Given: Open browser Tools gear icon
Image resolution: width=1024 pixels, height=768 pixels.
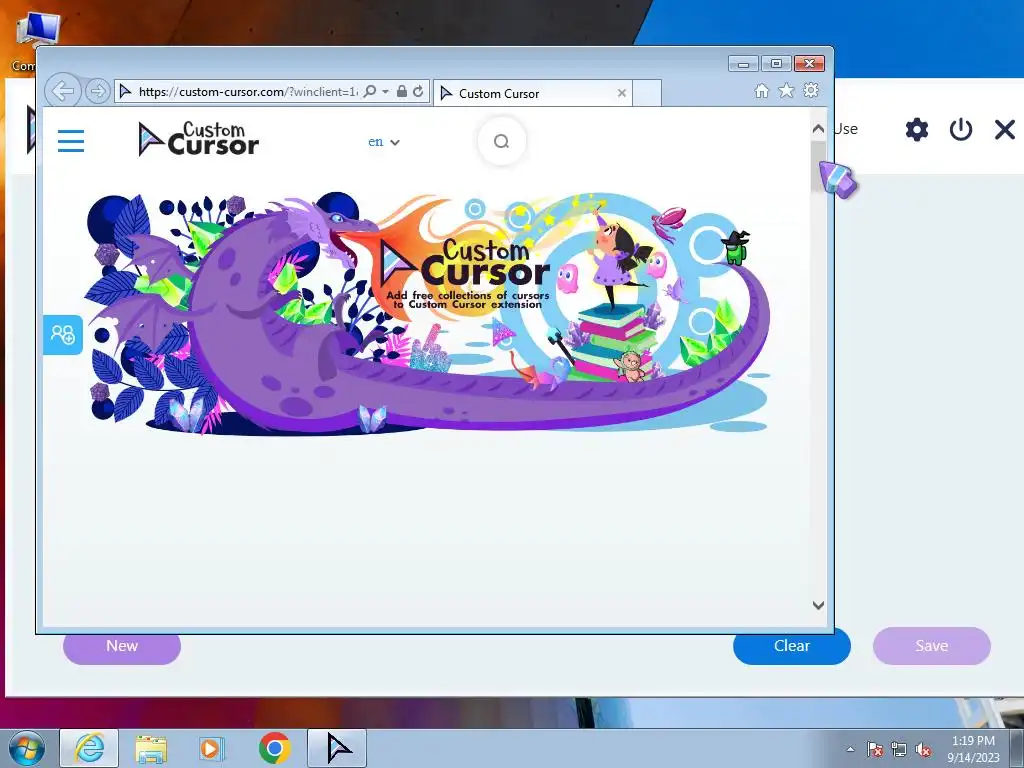Looking at the screenshot, I should click(x=811, y=91).
